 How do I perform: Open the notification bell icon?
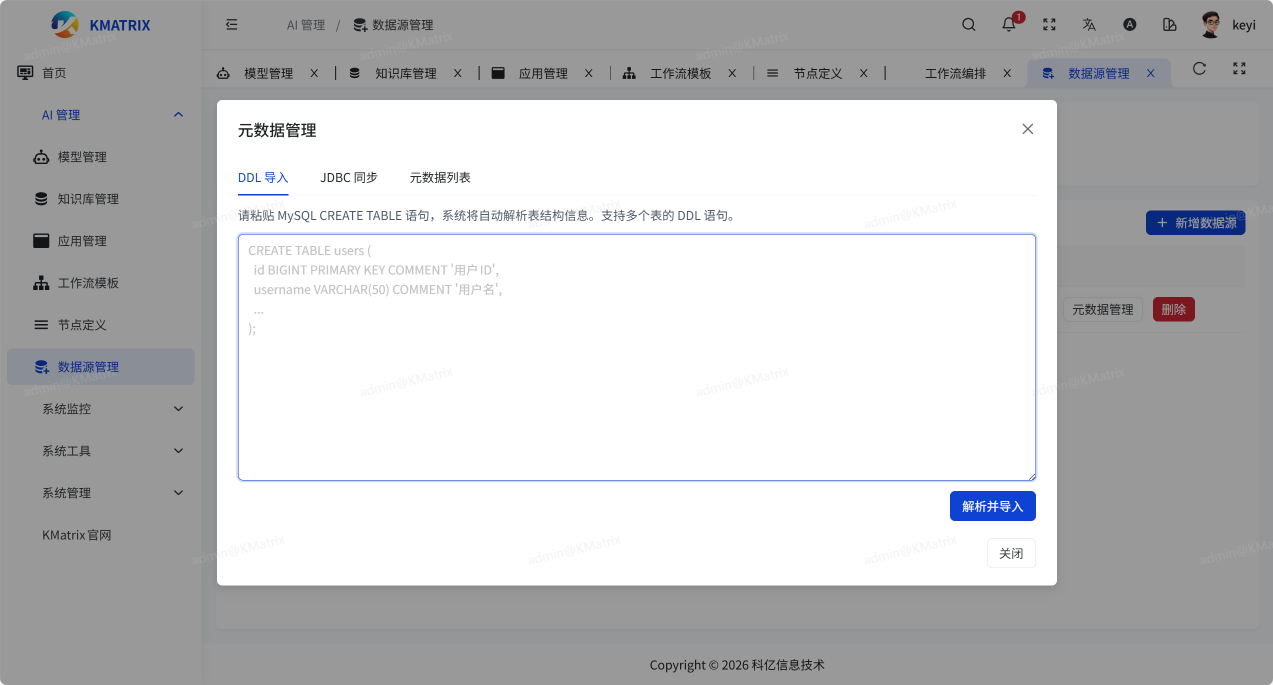[x=1009, y=25]
